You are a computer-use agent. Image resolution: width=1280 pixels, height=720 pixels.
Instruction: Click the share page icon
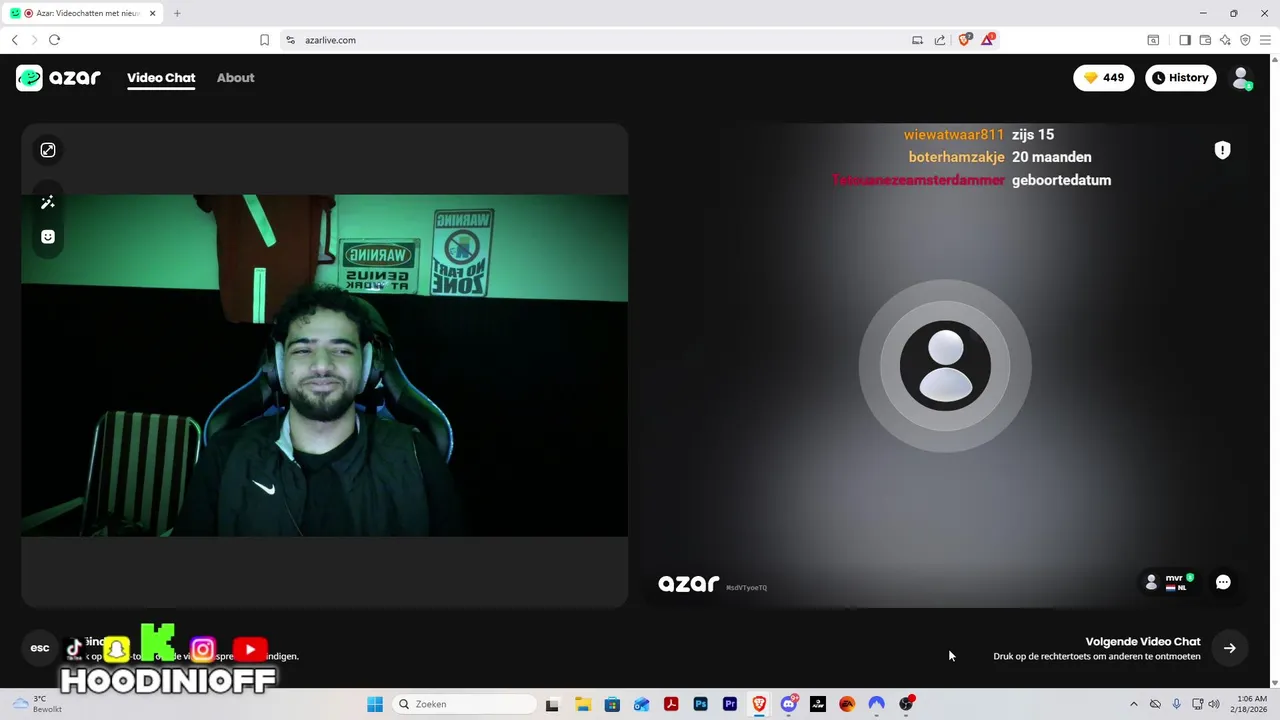point(940,40)
